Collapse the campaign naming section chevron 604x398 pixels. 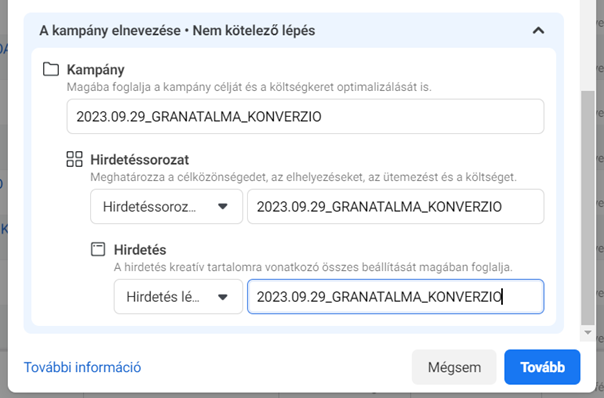coord(538,30)
